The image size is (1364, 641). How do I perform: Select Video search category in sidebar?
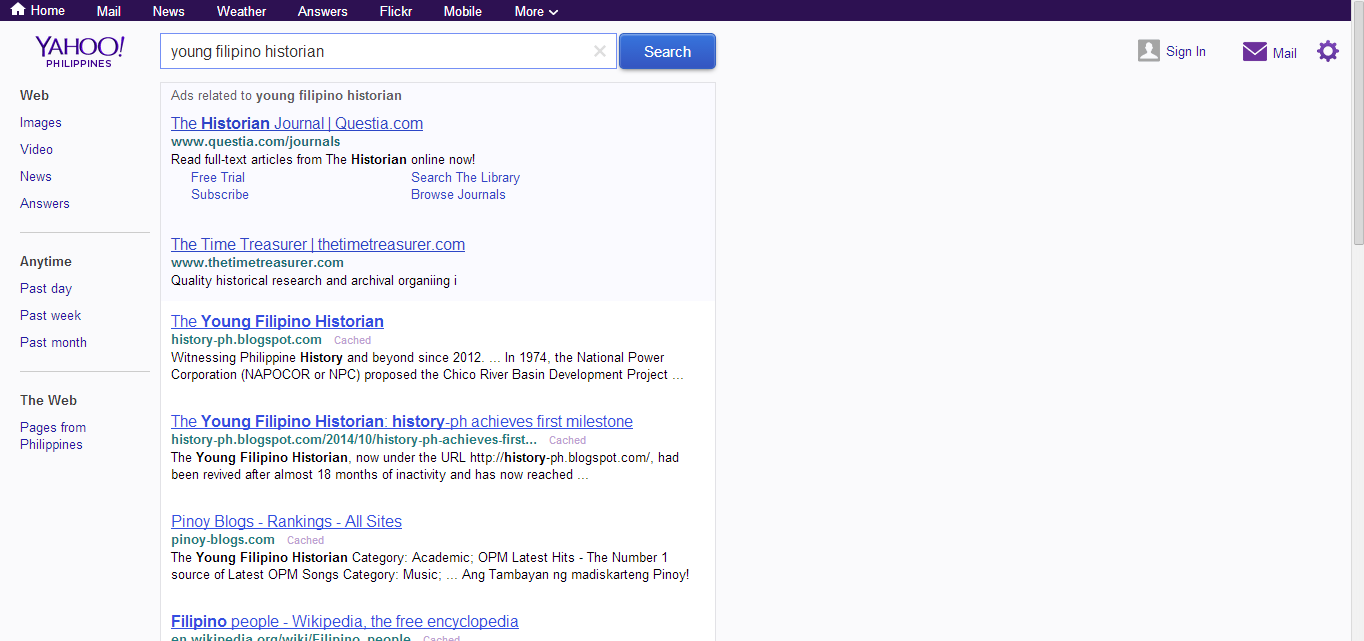pos(36,149)
